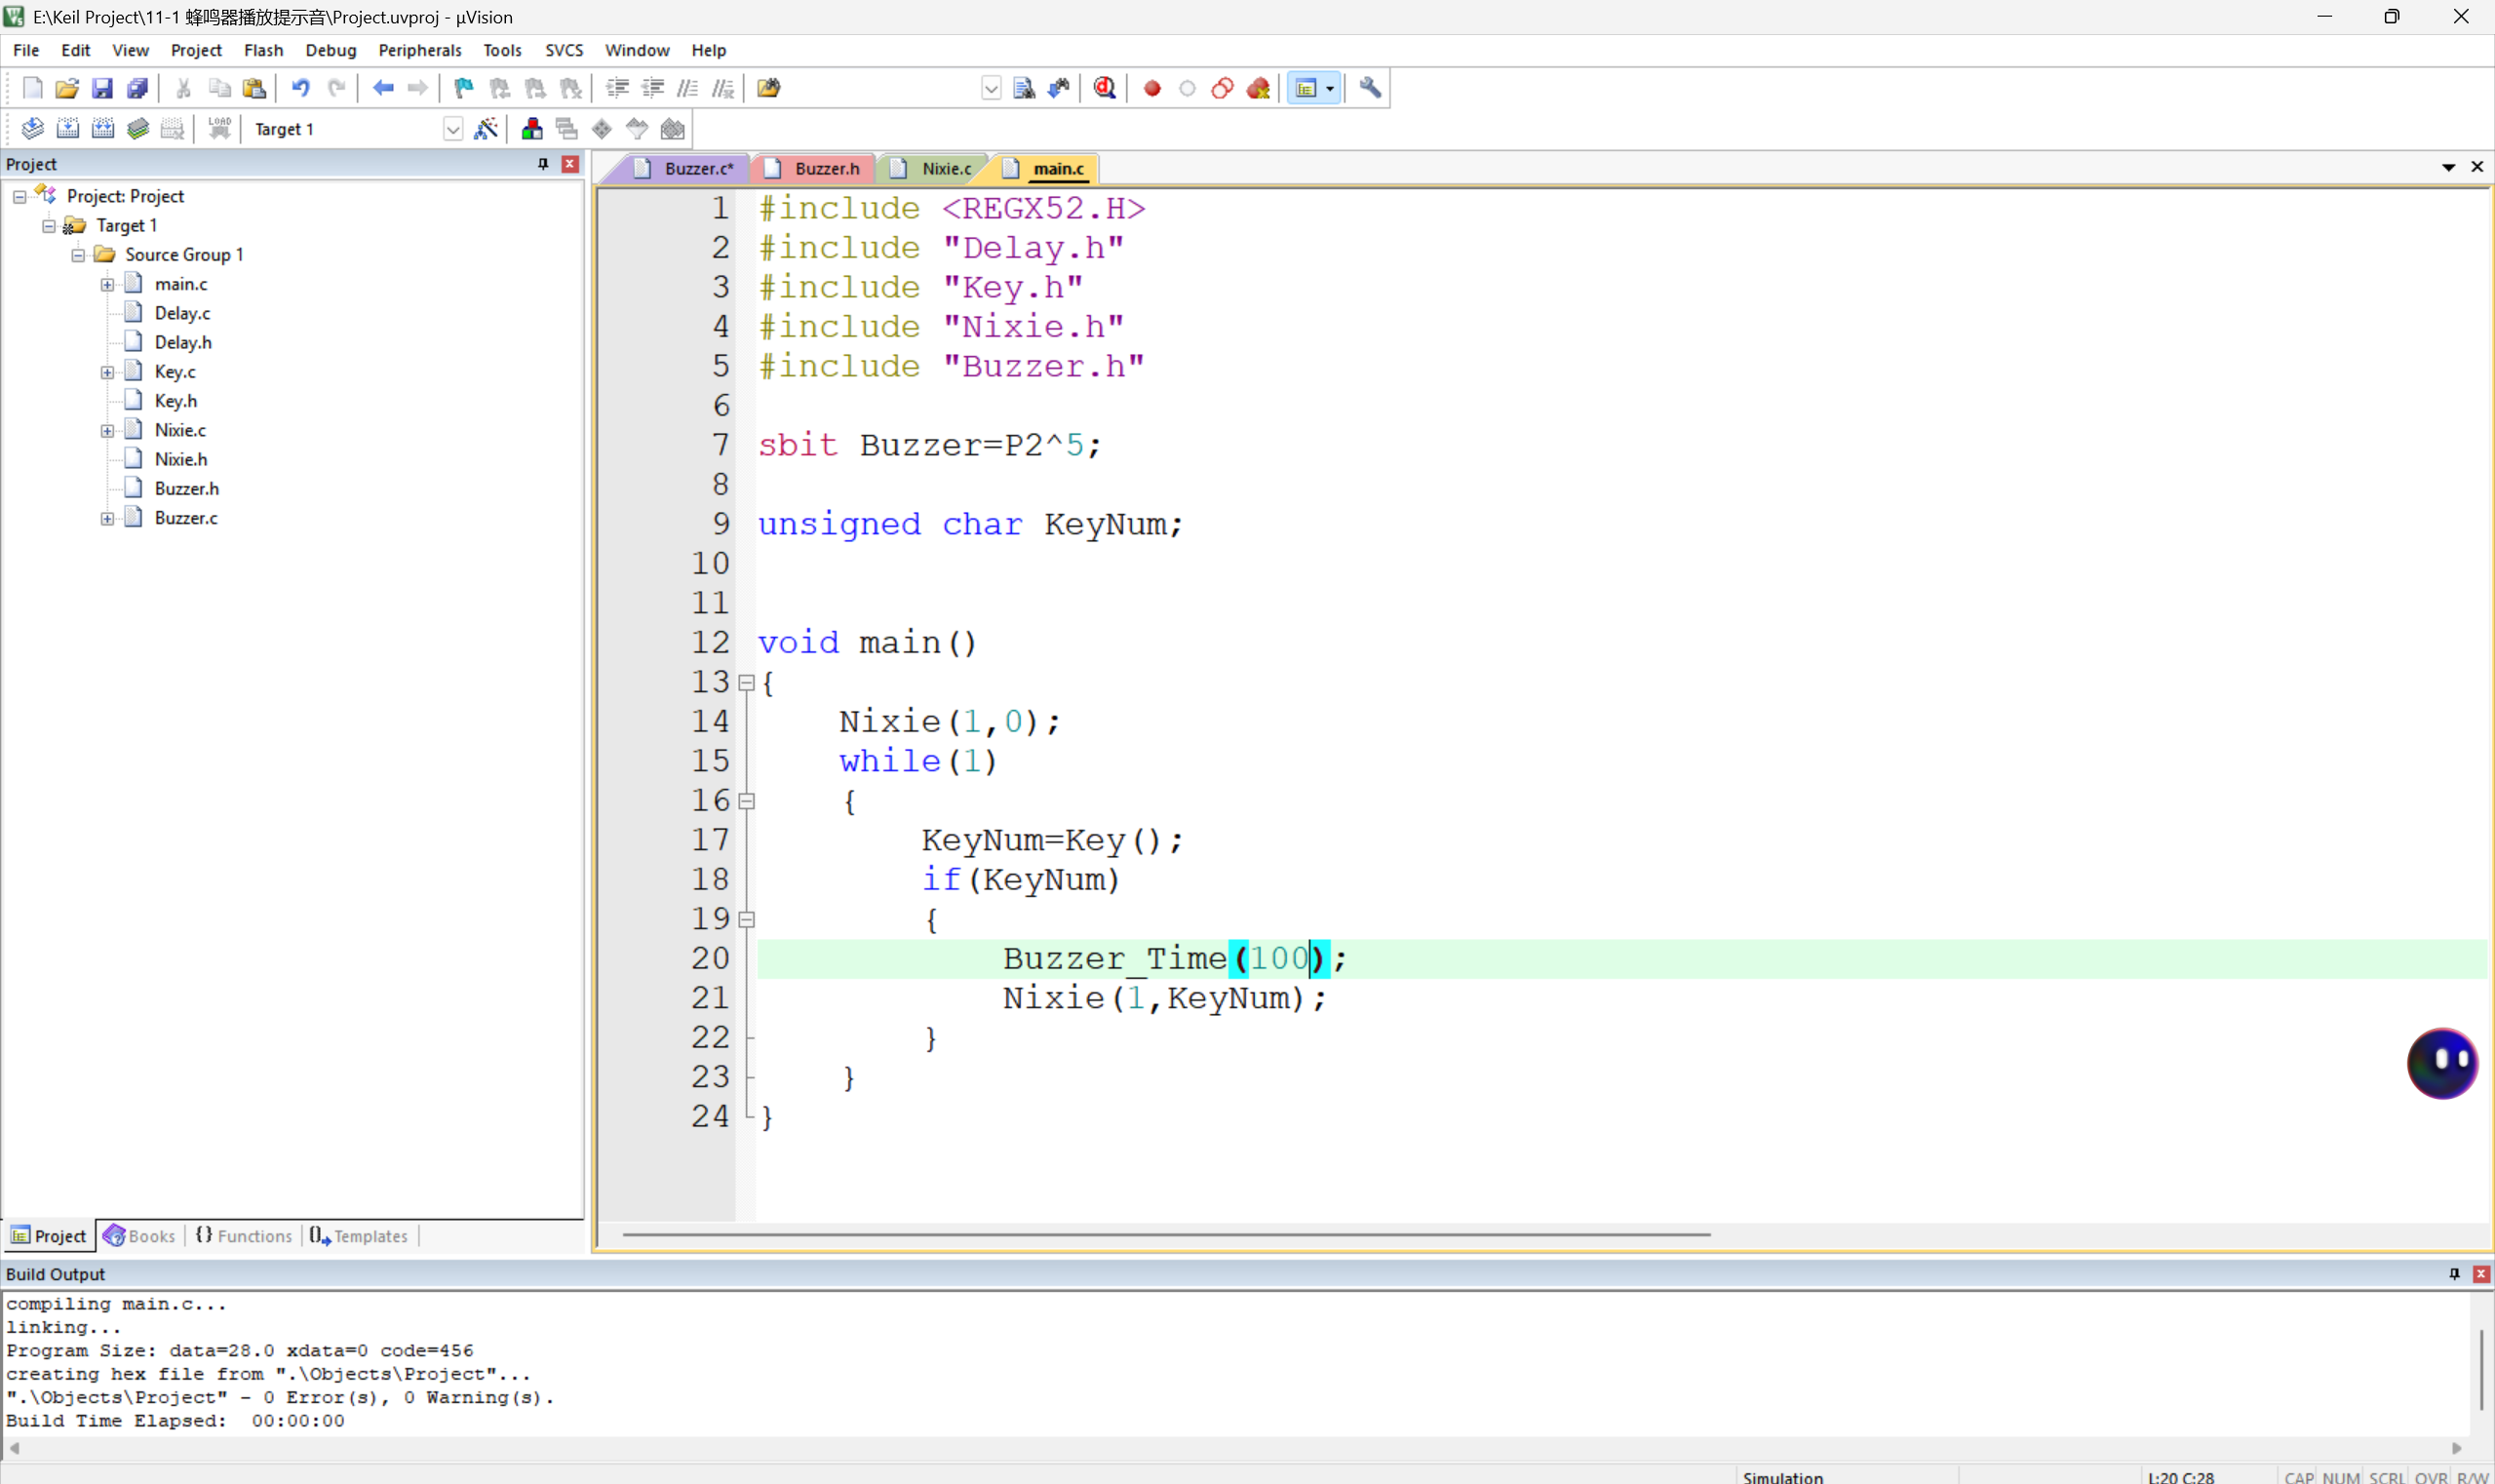
Task: Click the Build target toolbar icon
Action: coord(67,129)
